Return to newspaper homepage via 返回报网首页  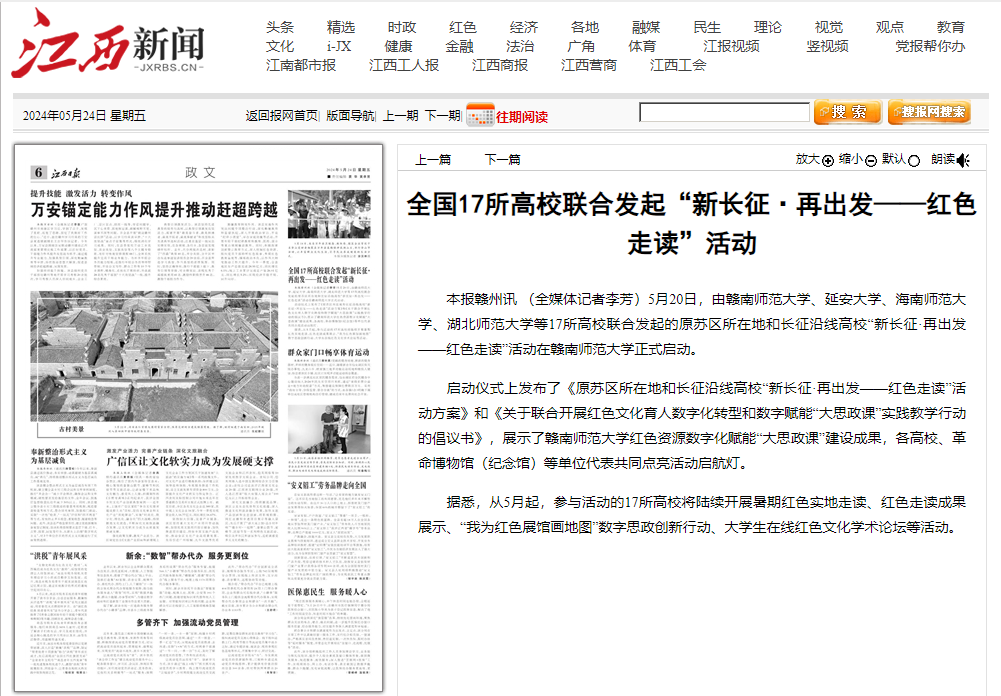(282, 116)
